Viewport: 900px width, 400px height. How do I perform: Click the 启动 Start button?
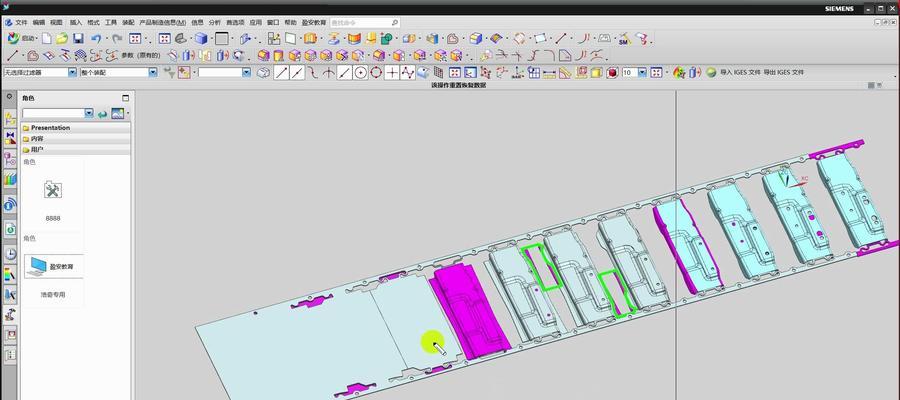[x=21, y=38]
